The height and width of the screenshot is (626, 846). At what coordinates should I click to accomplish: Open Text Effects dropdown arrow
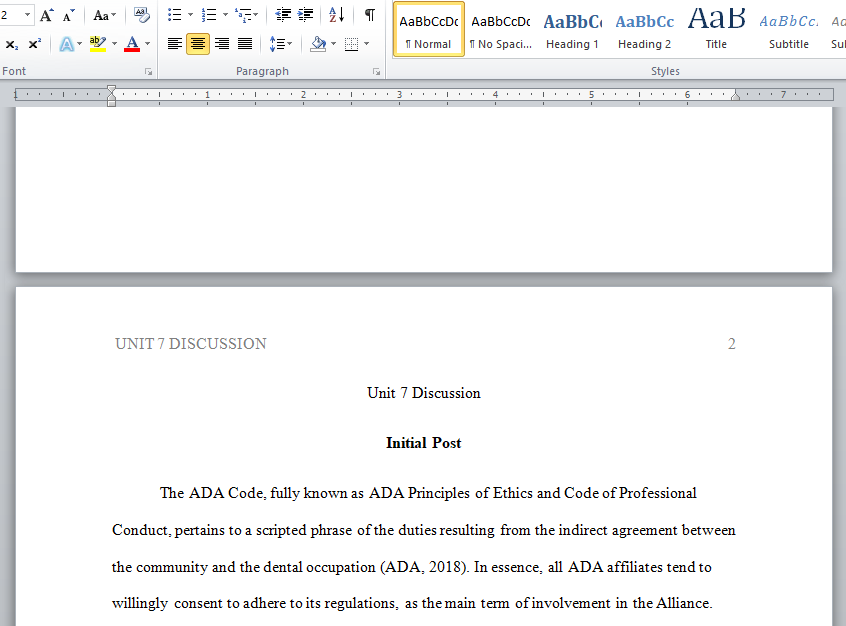[x=80, y=44]
